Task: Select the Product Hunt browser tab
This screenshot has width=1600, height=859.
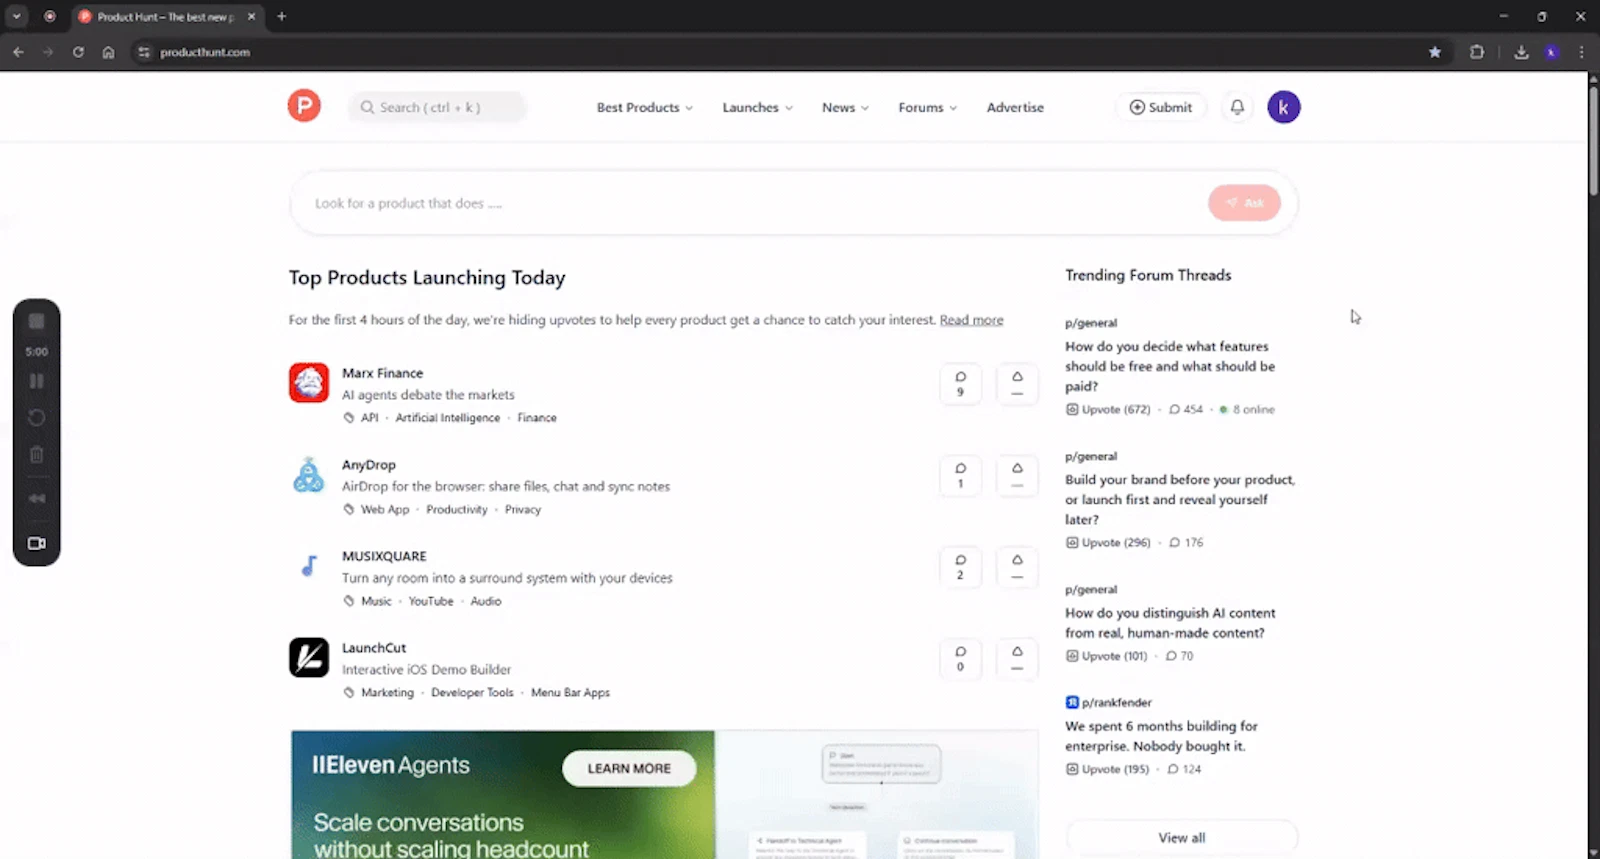Action: click(165, 17)
